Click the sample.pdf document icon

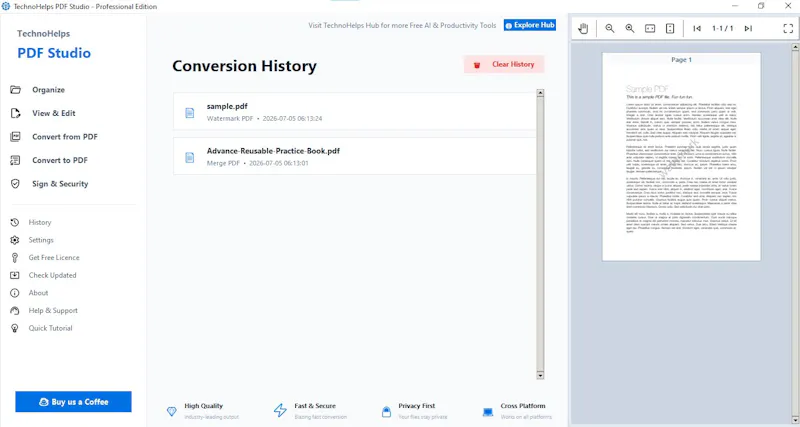(x=190, y=113)
